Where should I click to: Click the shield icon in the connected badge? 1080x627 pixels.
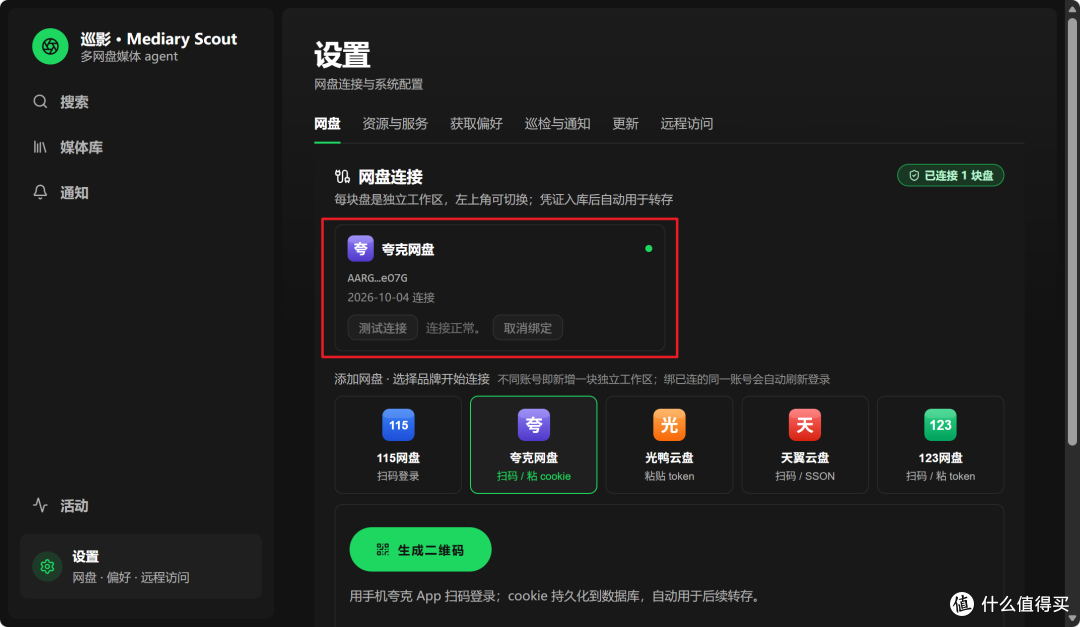tap(914, 176)
